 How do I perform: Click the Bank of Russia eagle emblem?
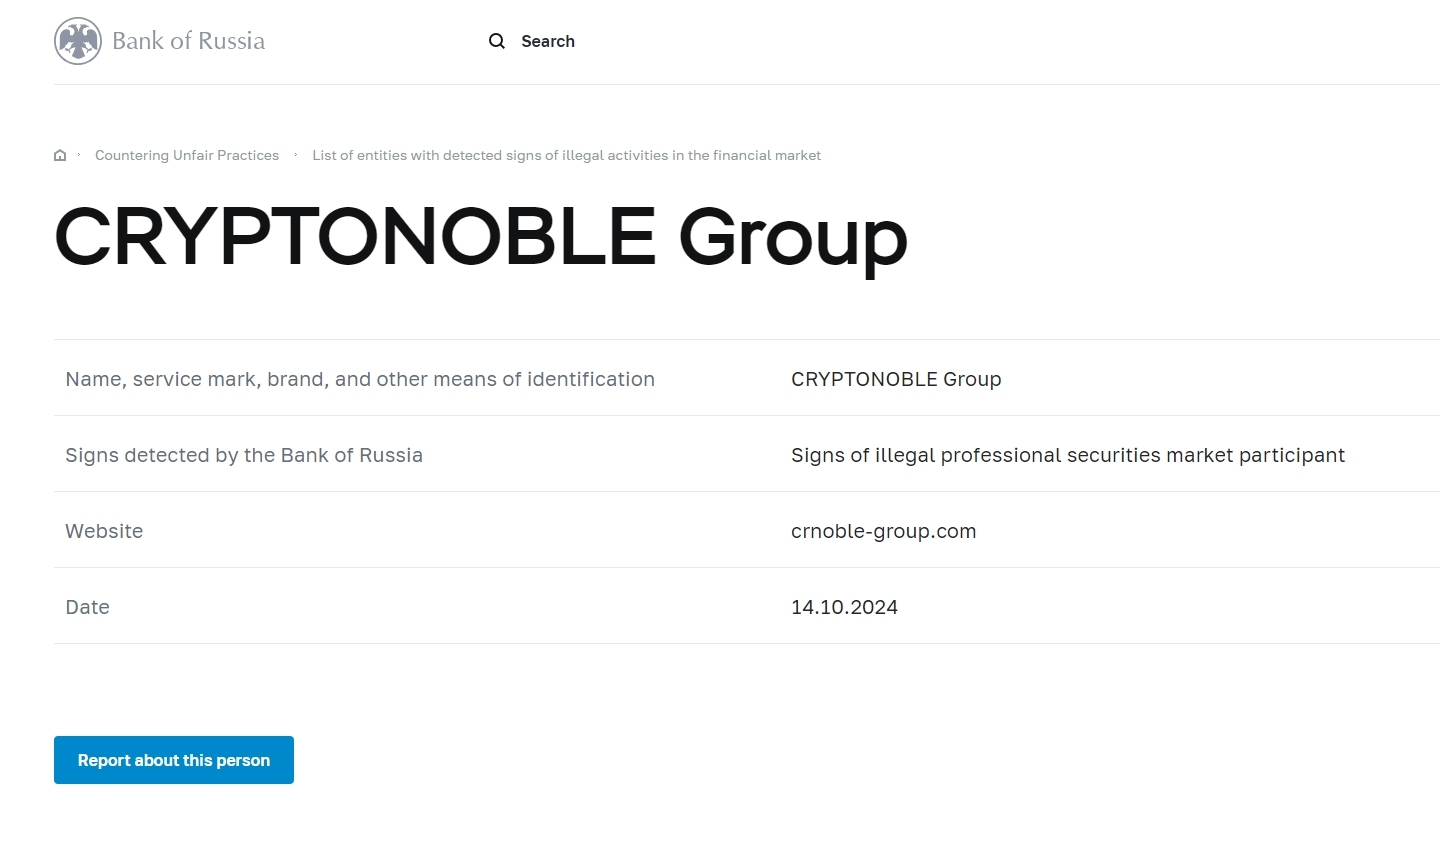pyautogui.click(x=78, y=41)
